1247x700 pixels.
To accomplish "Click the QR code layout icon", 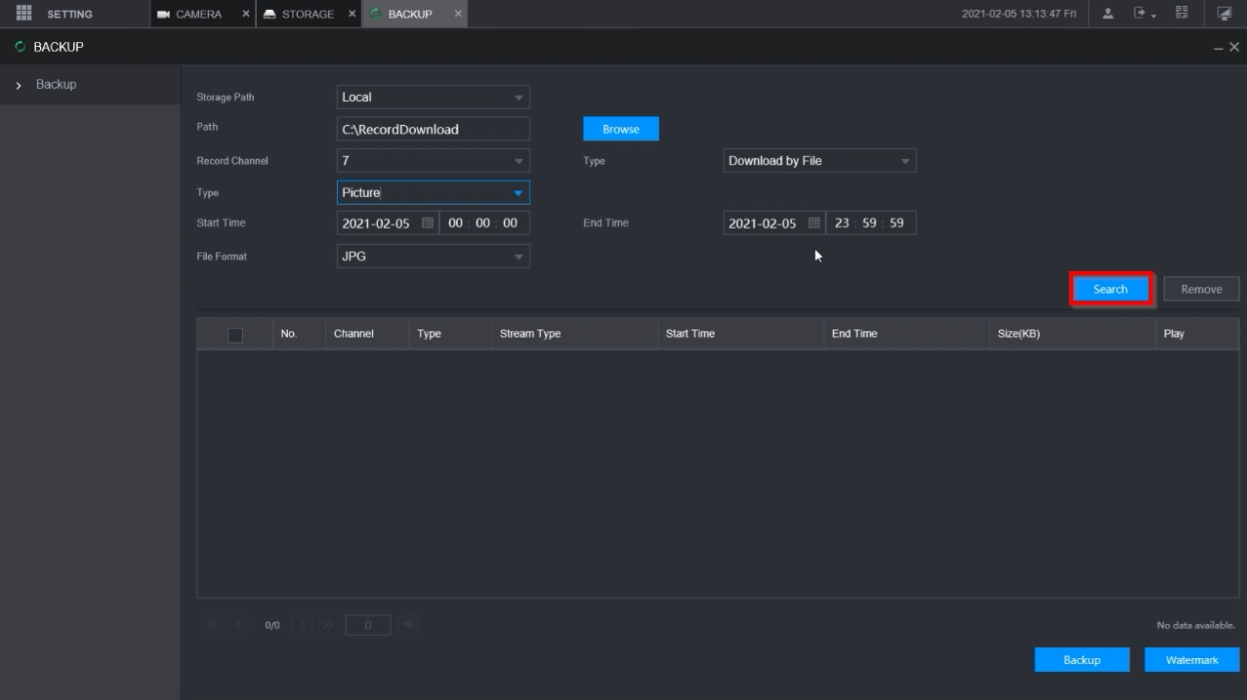I will pos(1181,14).
